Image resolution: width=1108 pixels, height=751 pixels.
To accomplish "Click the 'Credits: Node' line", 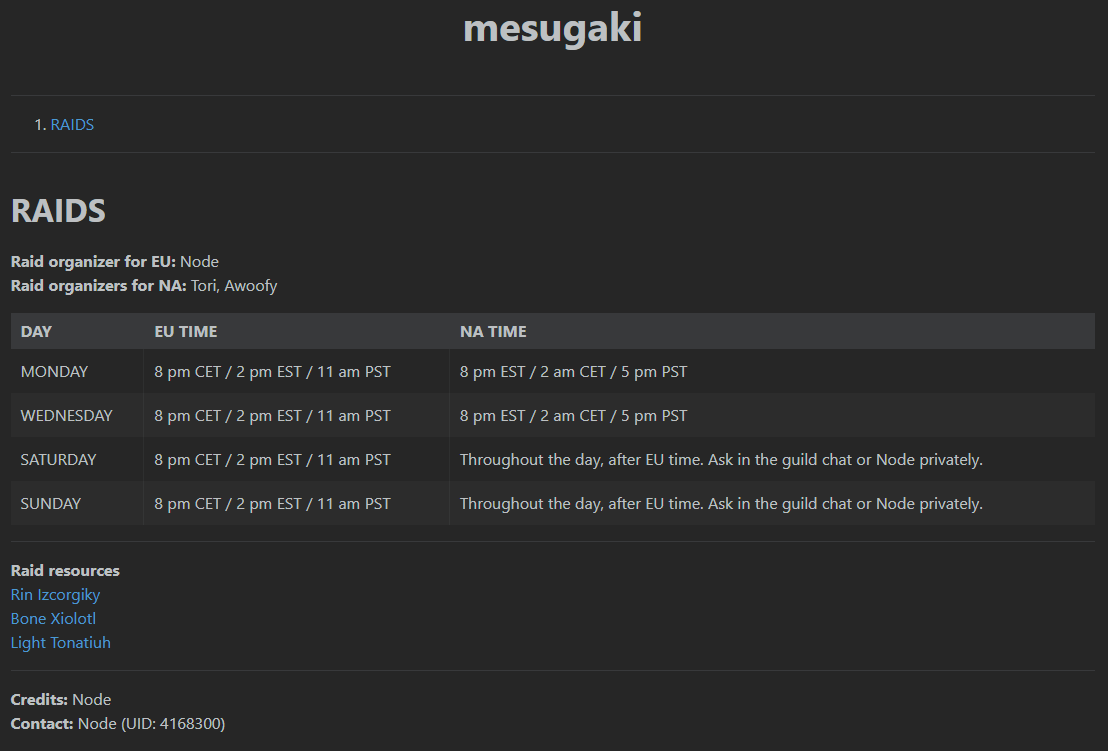I will point(61,699).
